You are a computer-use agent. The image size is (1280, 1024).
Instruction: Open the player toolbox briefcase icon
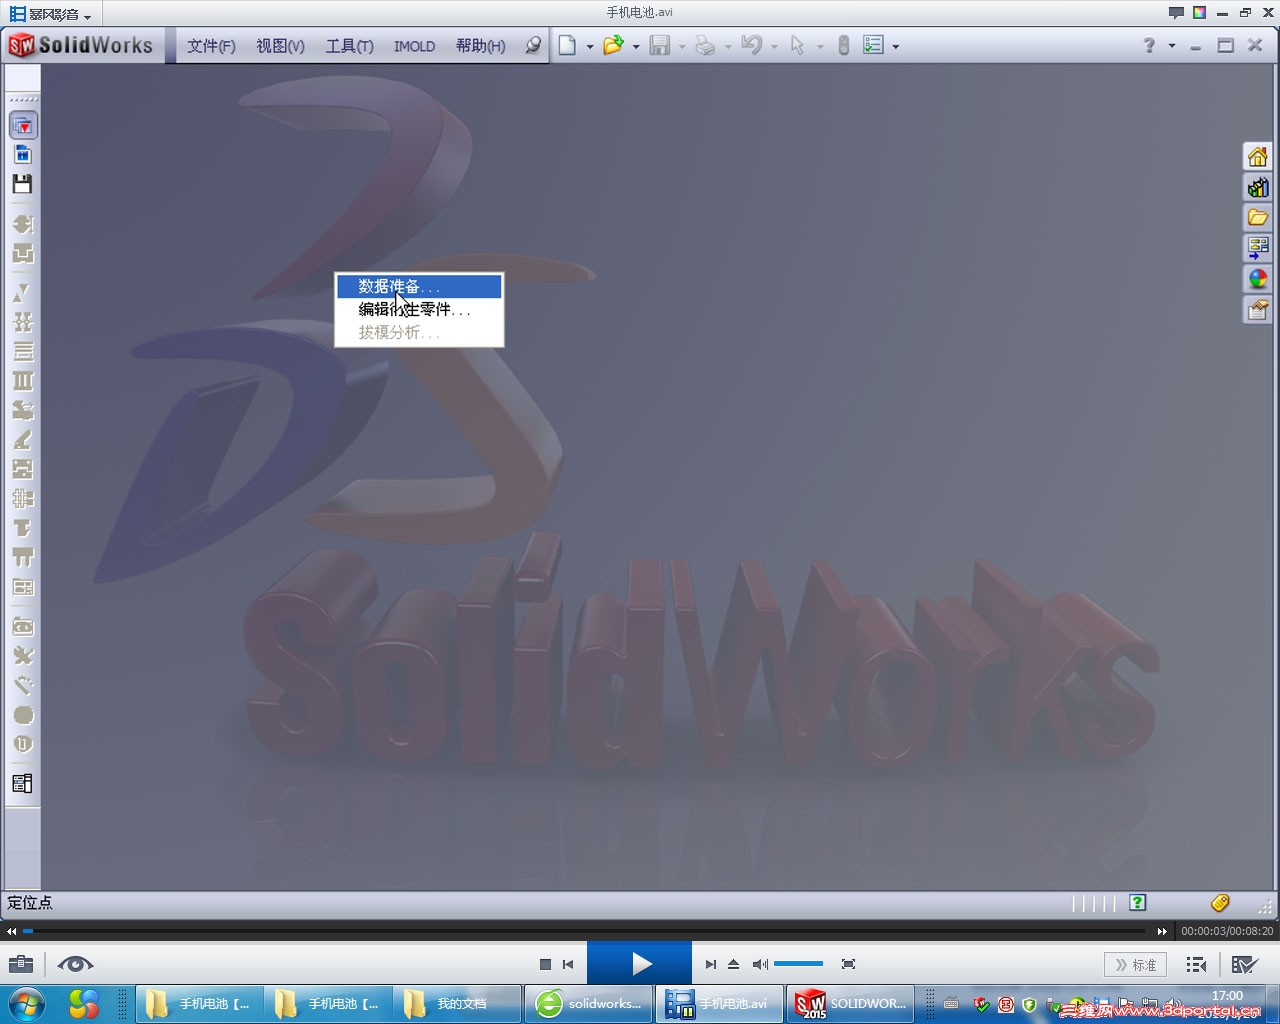tap(21, 964)
